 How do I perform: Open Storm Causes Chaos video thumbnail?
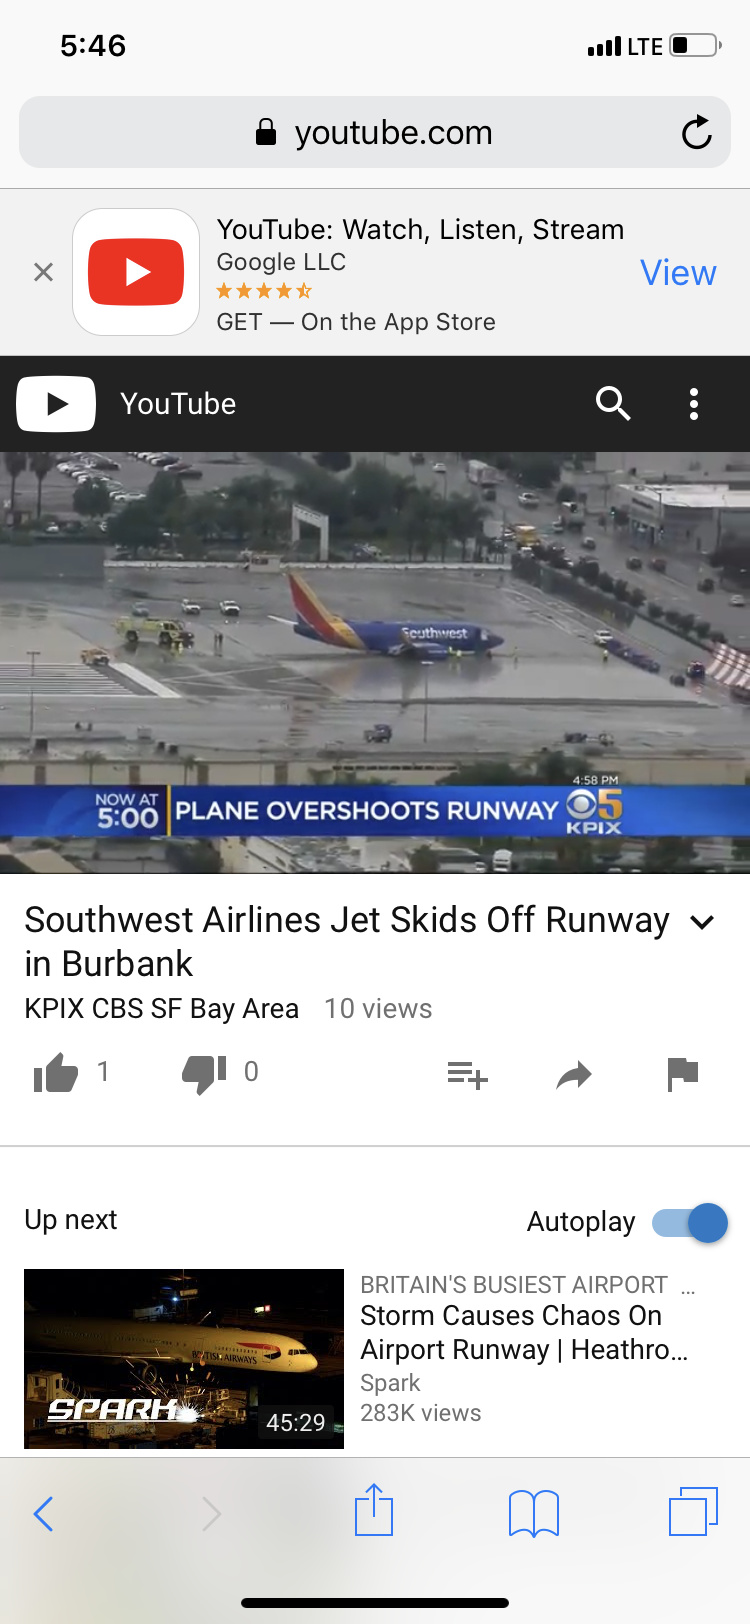pyautogui.click(x=184, y=1358)
